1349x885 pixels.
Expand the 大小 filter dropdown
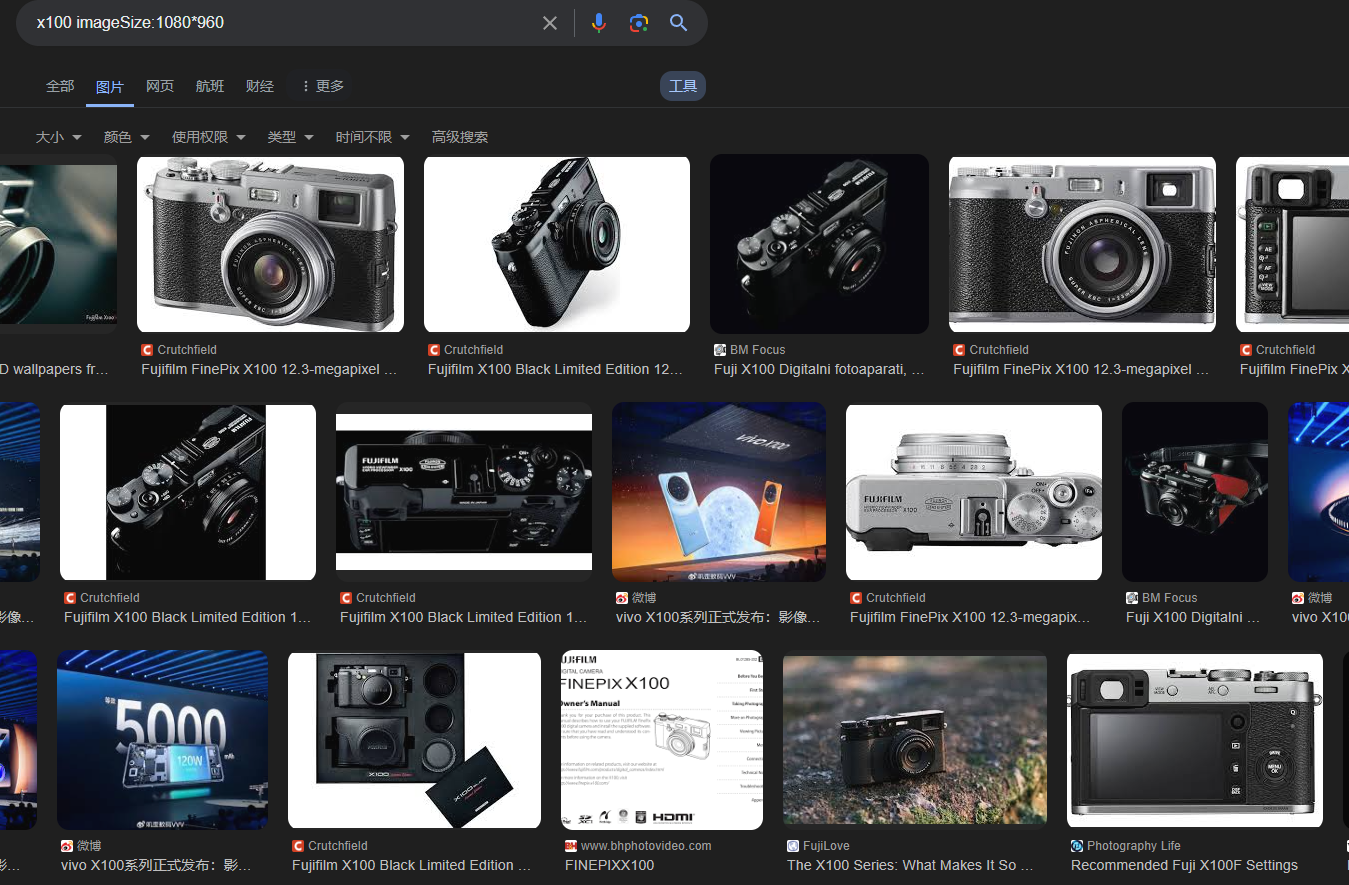59,137
